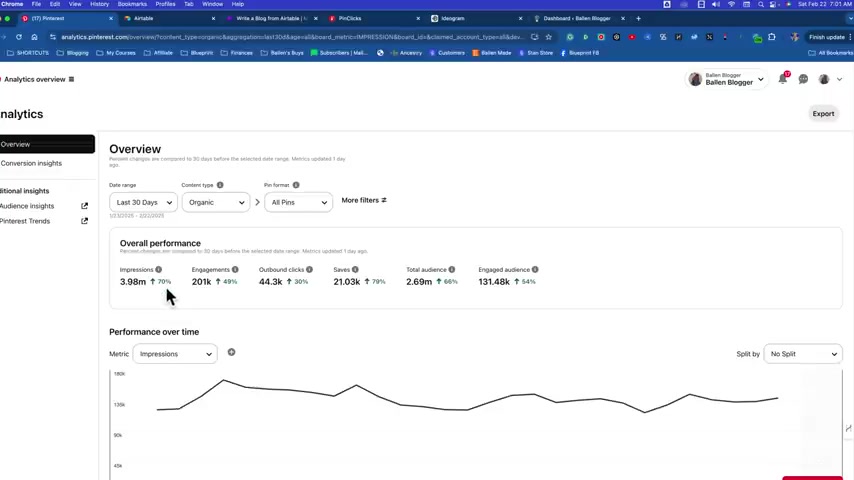Viewport: 854px width, 480px height.
Task: Open the Bookmarks menu in menu bar
Action: click(132, 4)
